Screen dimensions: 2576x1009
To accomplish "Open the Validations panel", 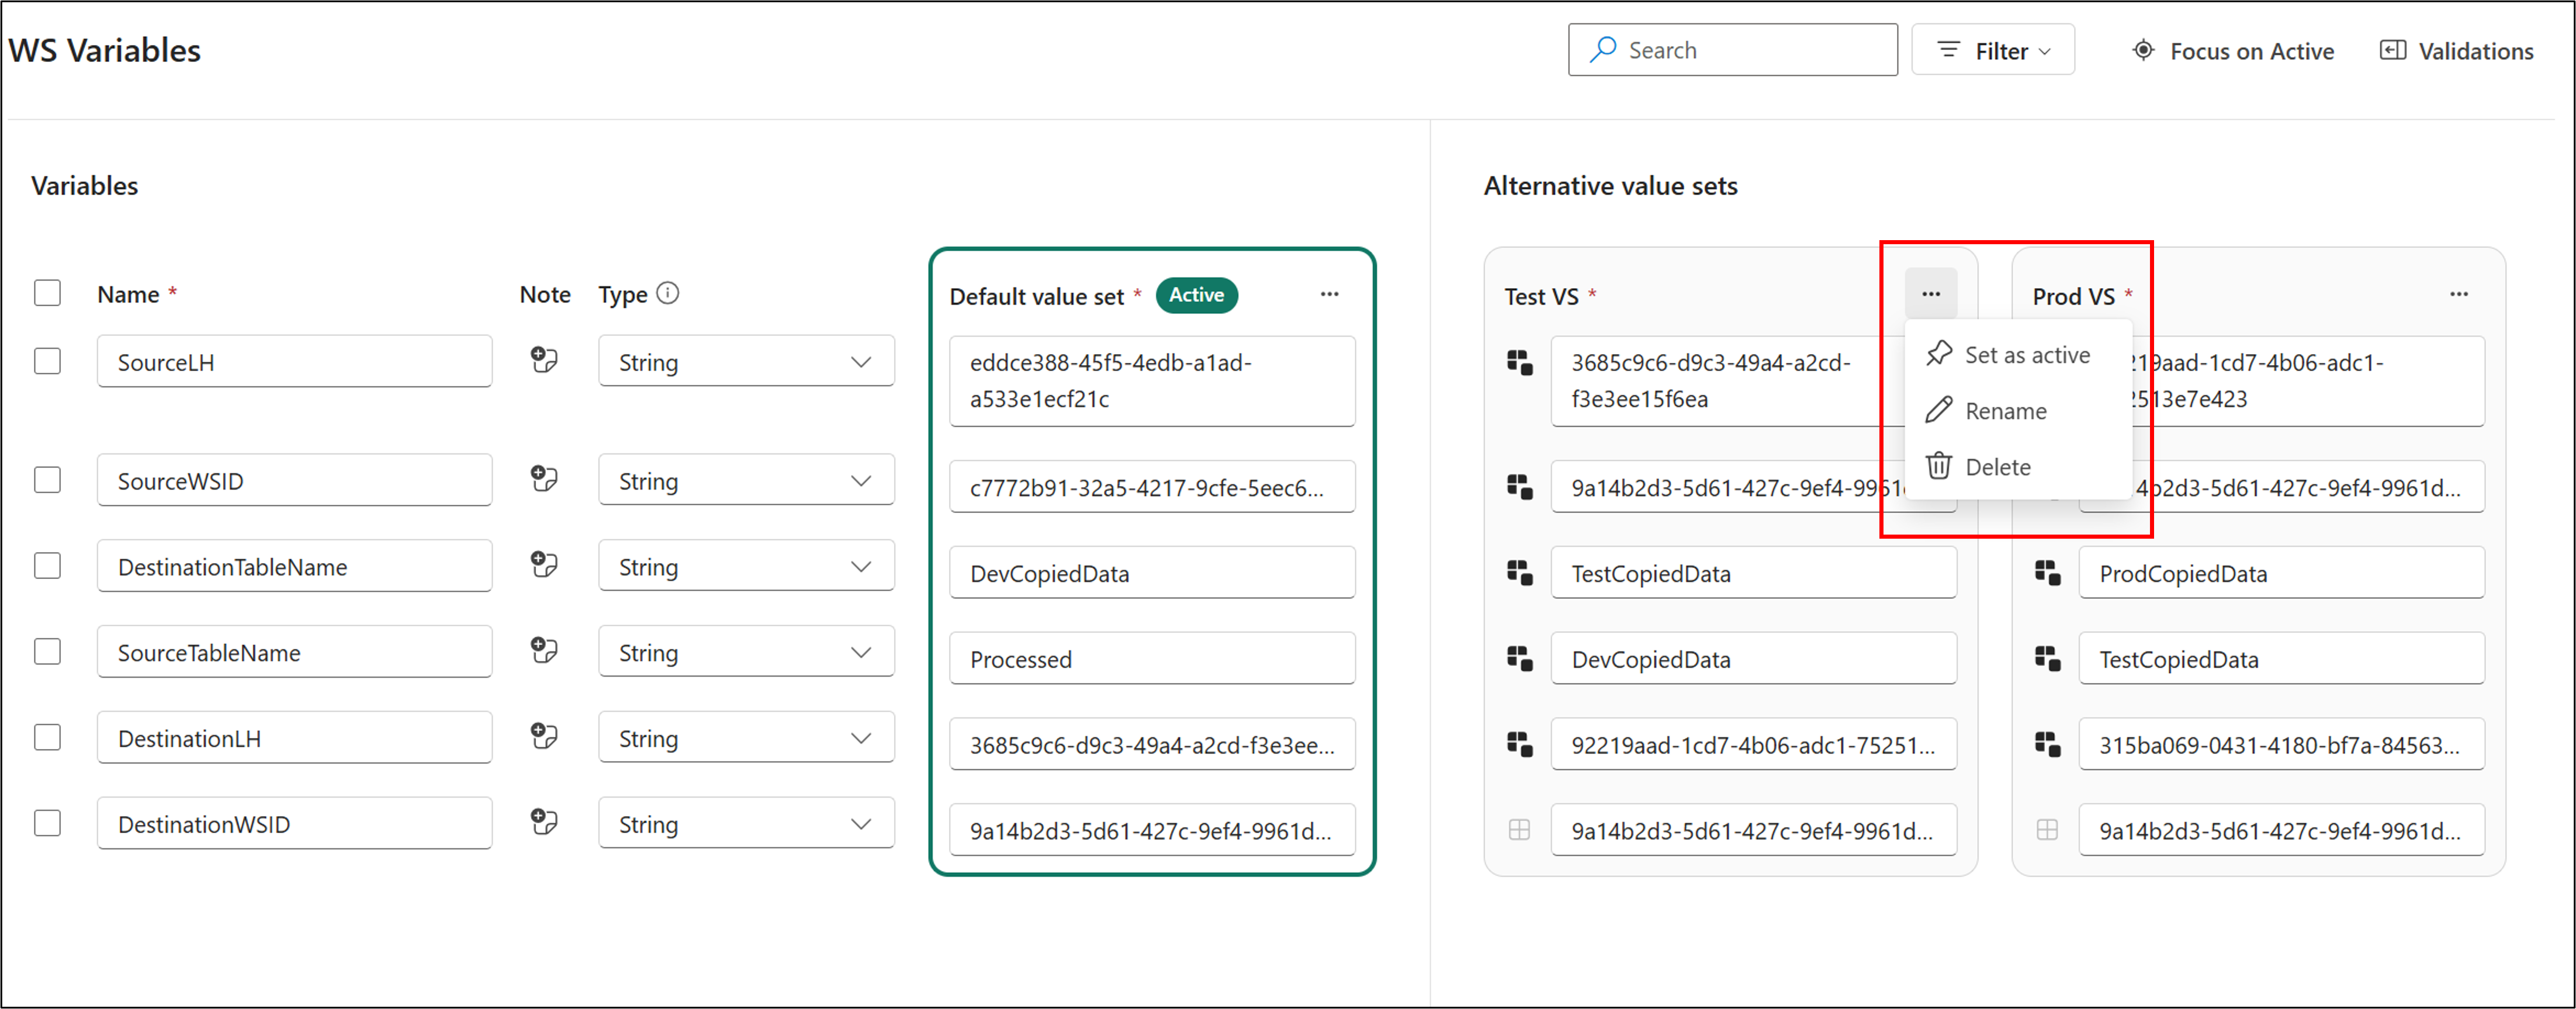I will click(x=2457, y=51).
